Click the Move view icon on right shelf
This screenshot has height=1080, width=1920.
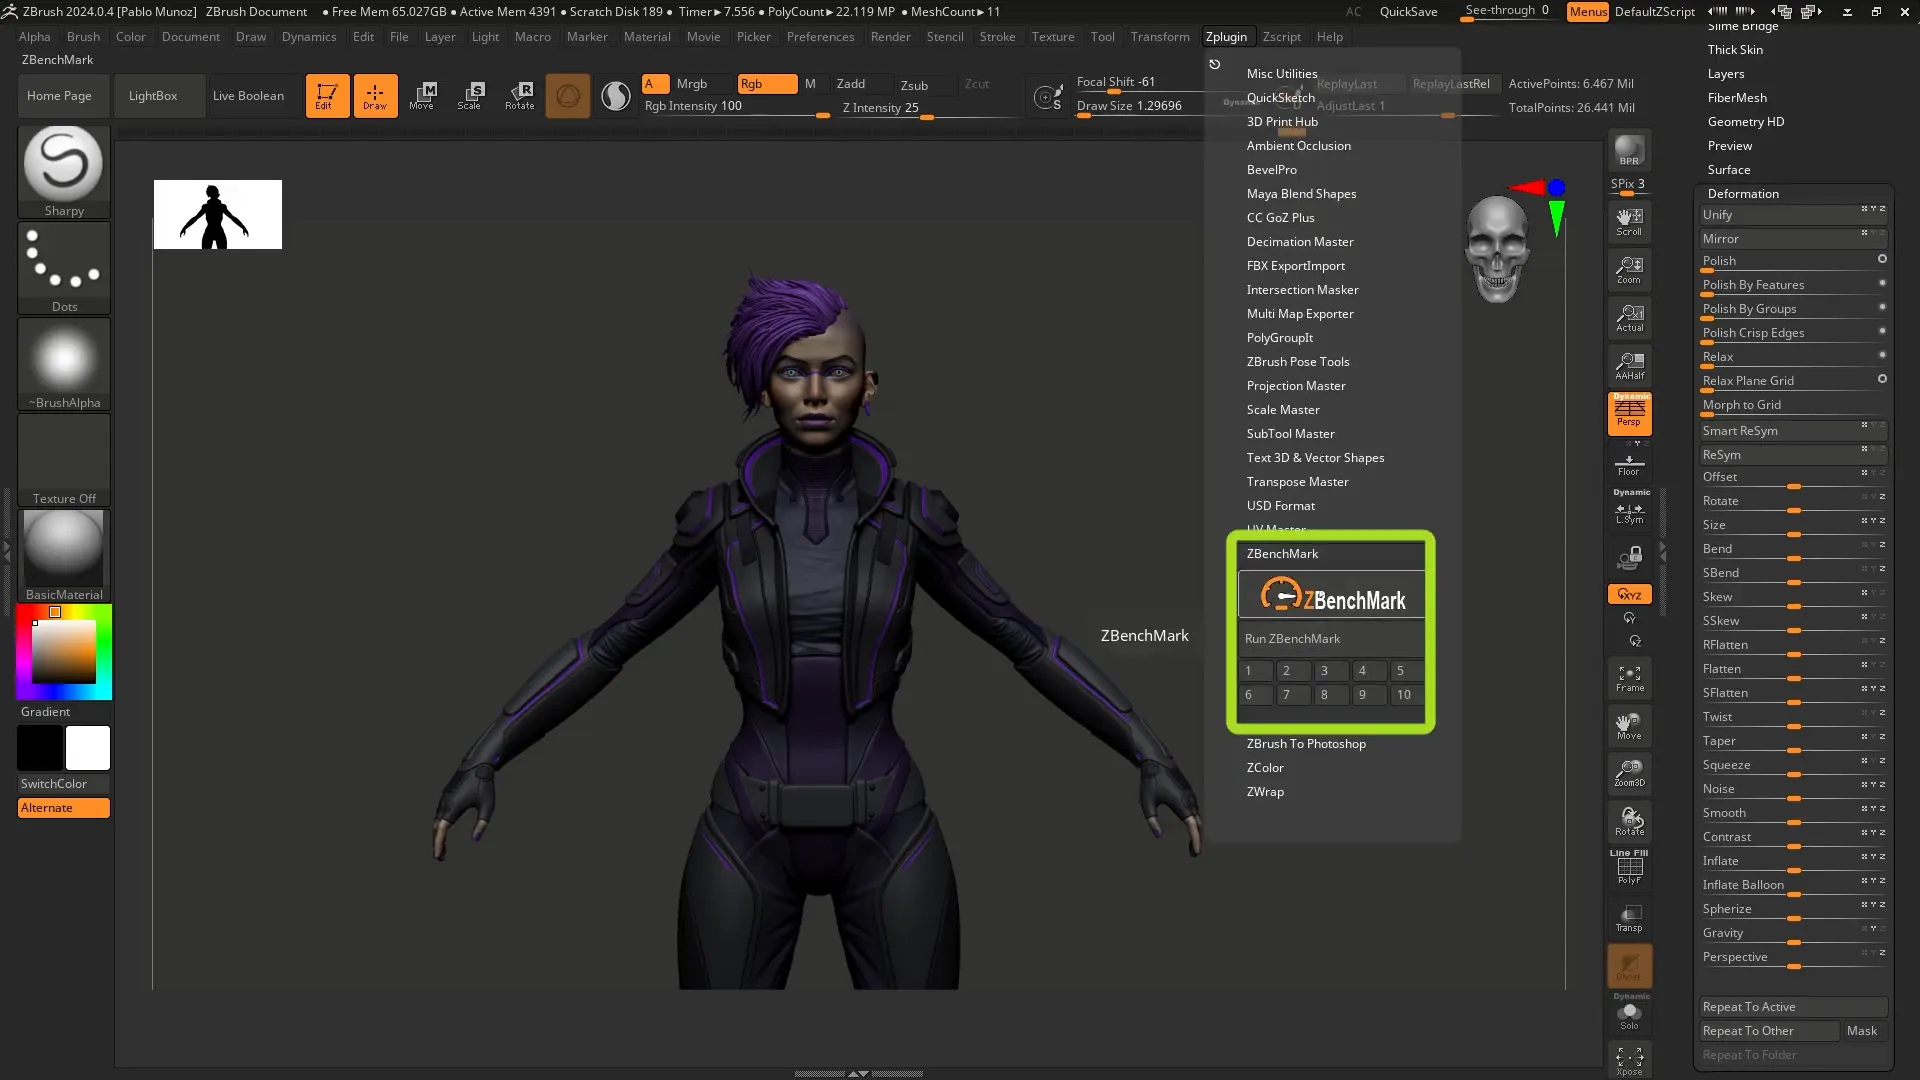1629,725
